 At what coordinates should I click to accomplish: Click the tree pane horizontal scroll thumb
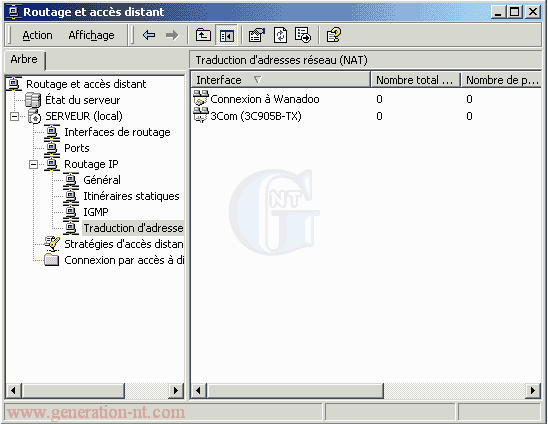click(x=73, y=390)
